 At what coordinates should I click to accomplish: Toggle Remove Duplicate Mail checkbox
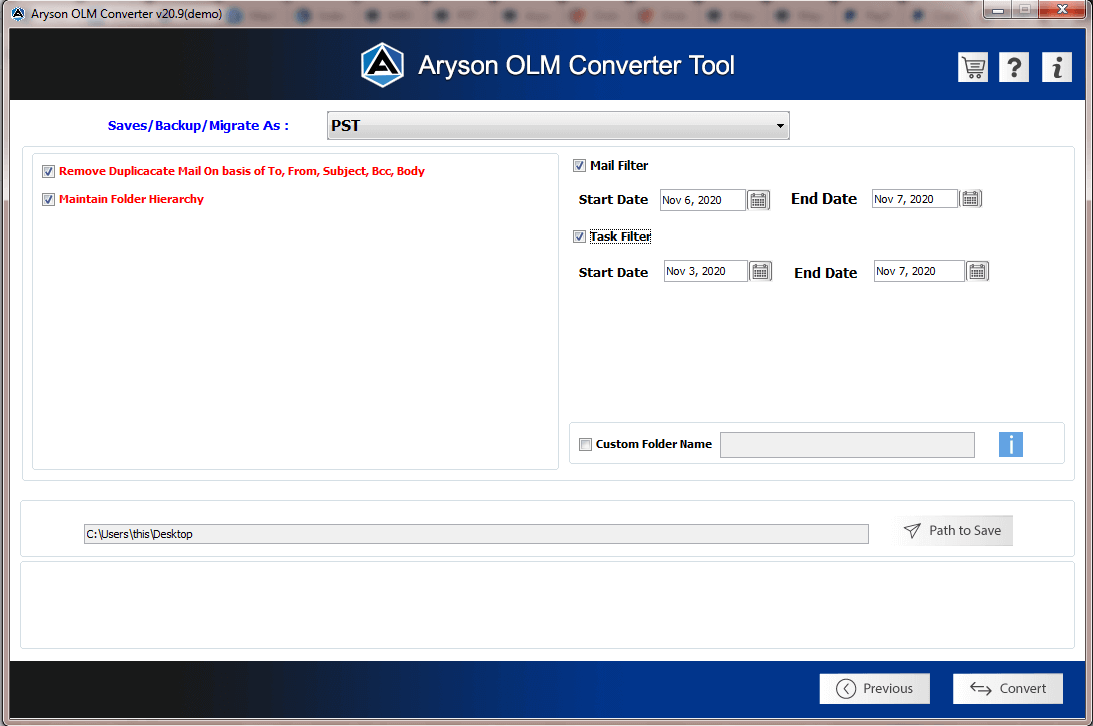pyautogui.click(x=48, y=171)
